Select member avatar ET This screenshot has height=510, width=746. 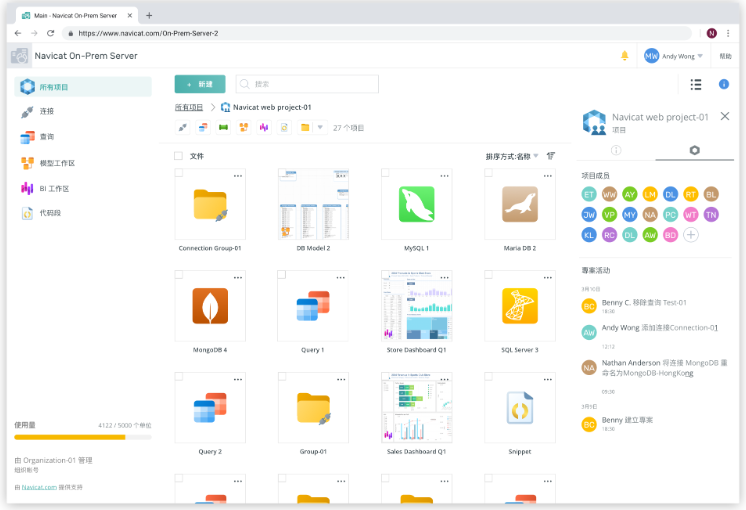coord(589,194)
